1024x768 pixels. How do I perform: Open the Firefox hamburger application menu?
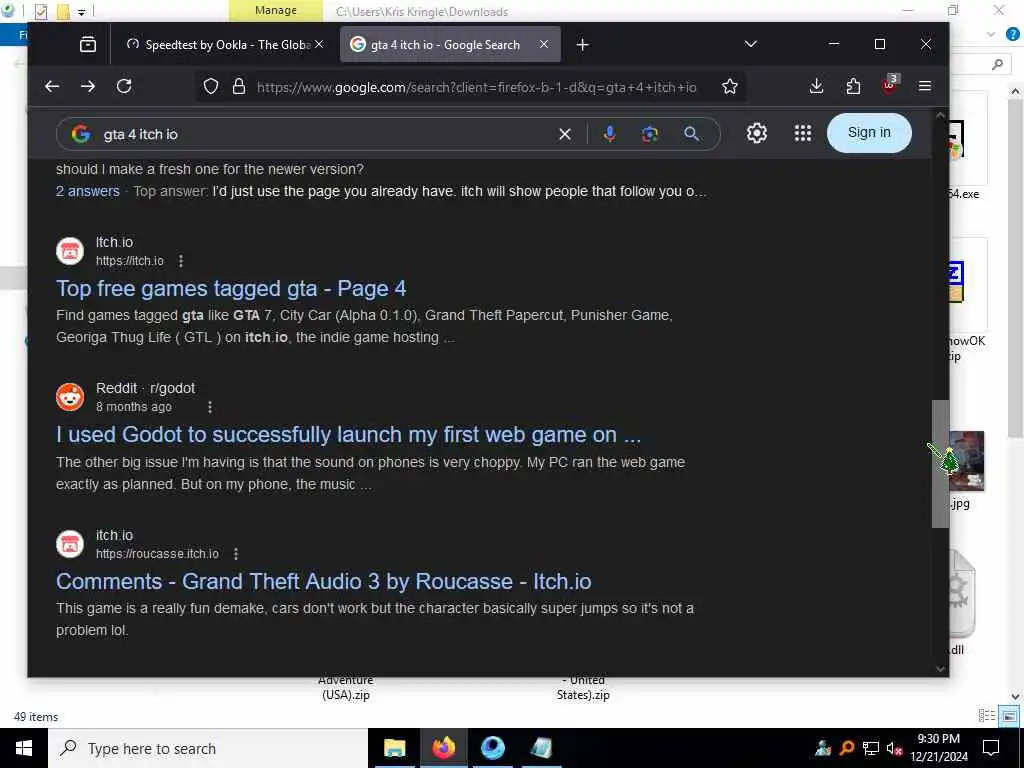pos(925,86)
